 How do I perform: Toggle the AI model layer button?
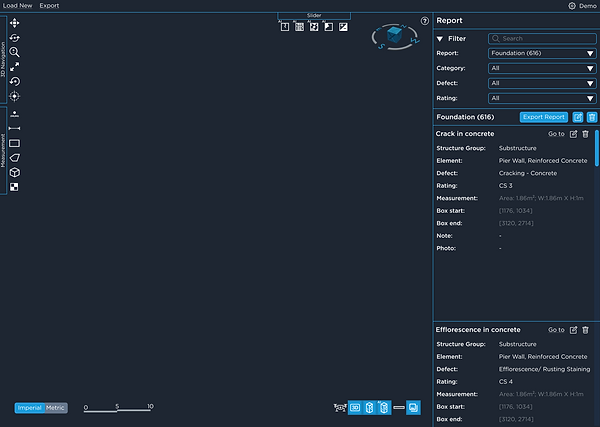point(384,407)
